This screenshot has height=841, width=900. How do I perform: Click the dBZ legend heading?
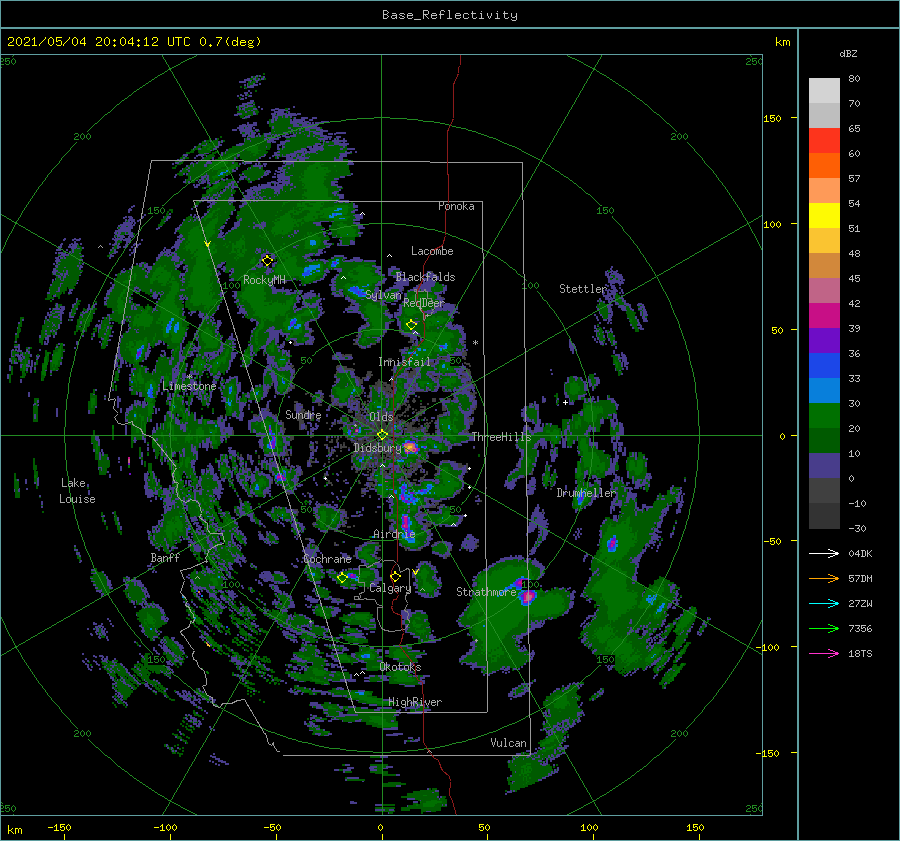point(848,53)
